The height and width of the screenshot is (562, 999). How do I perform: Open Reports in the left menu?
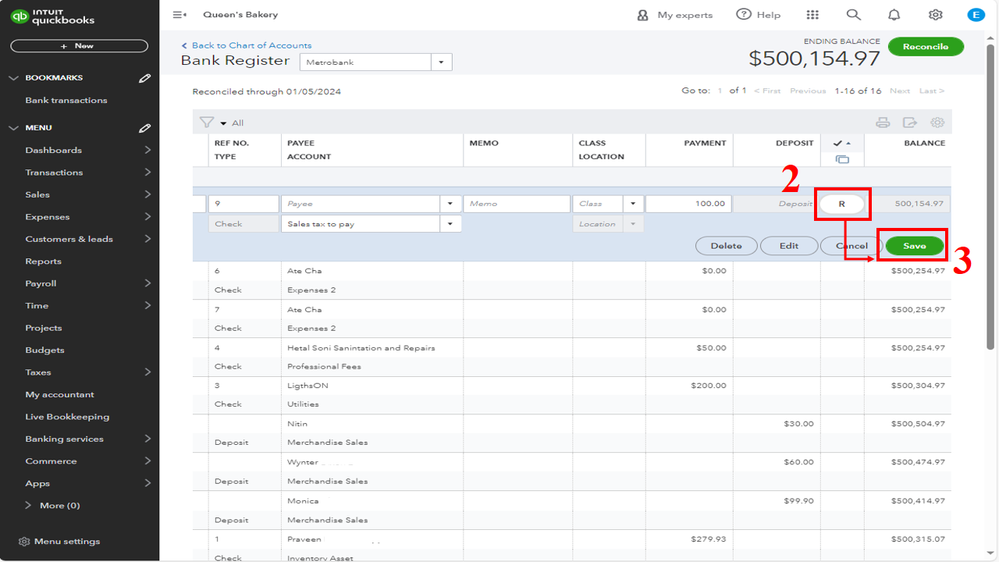(43, 261)
